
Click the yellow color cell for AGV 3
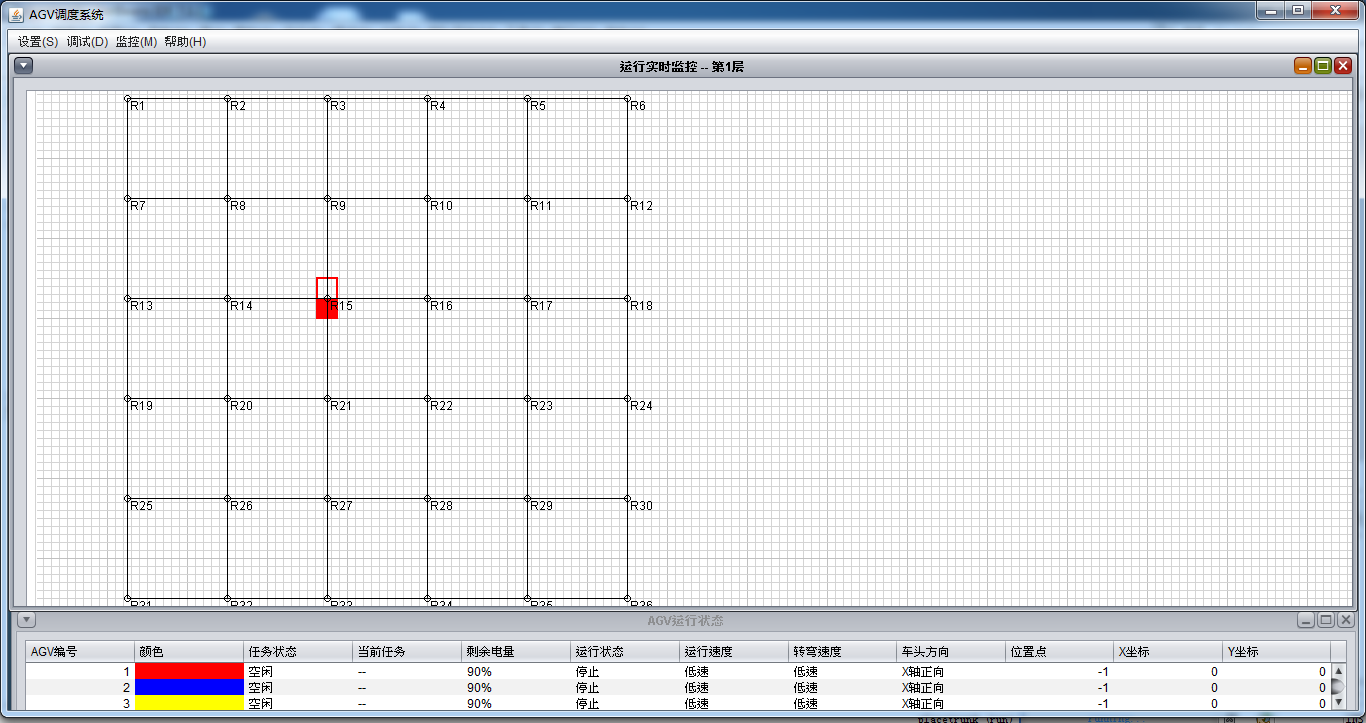(189, 703)
